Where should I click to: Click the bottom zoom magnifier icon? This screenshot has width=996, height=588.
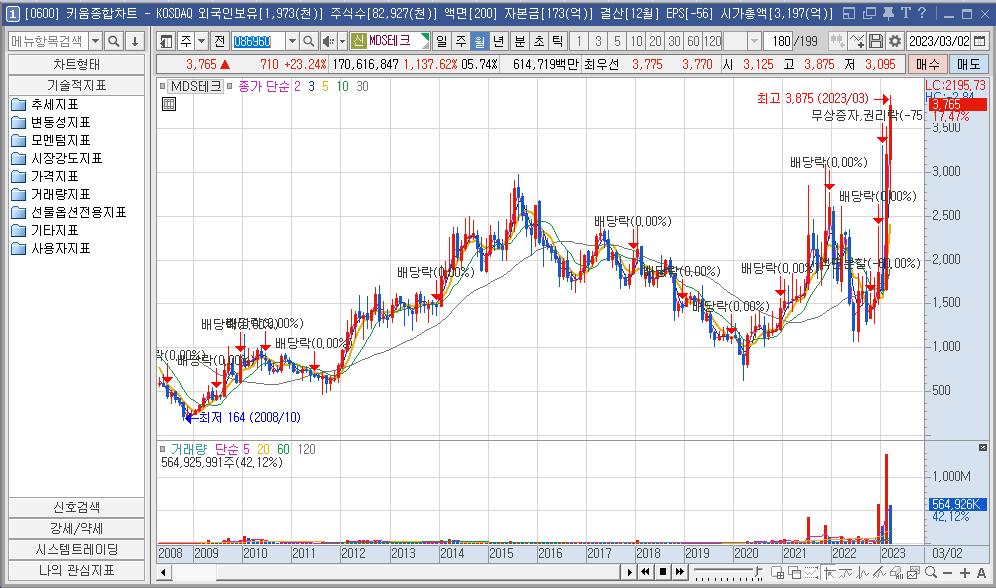(931, 573)
